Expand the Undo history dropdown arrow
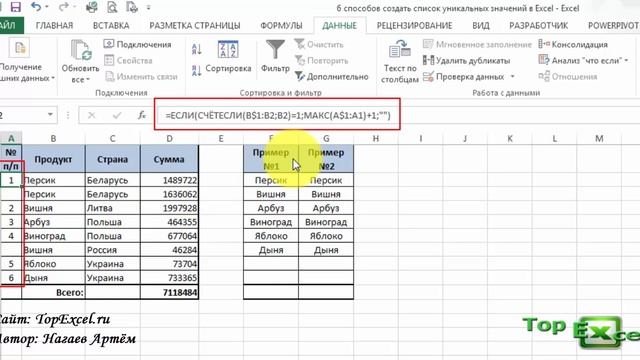Image resolution: width=640 pixels, height=360 pixels. click(x=47, y=7)
